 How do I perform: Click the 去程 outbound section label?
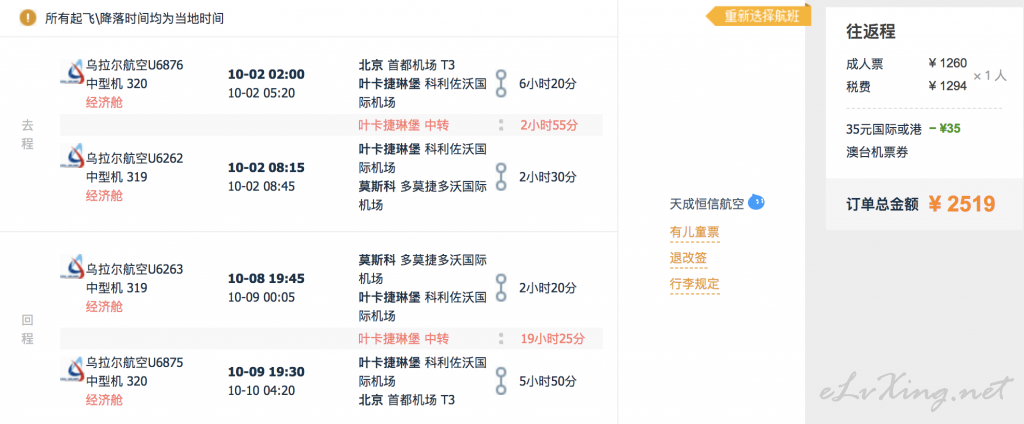tap(28, 135)
